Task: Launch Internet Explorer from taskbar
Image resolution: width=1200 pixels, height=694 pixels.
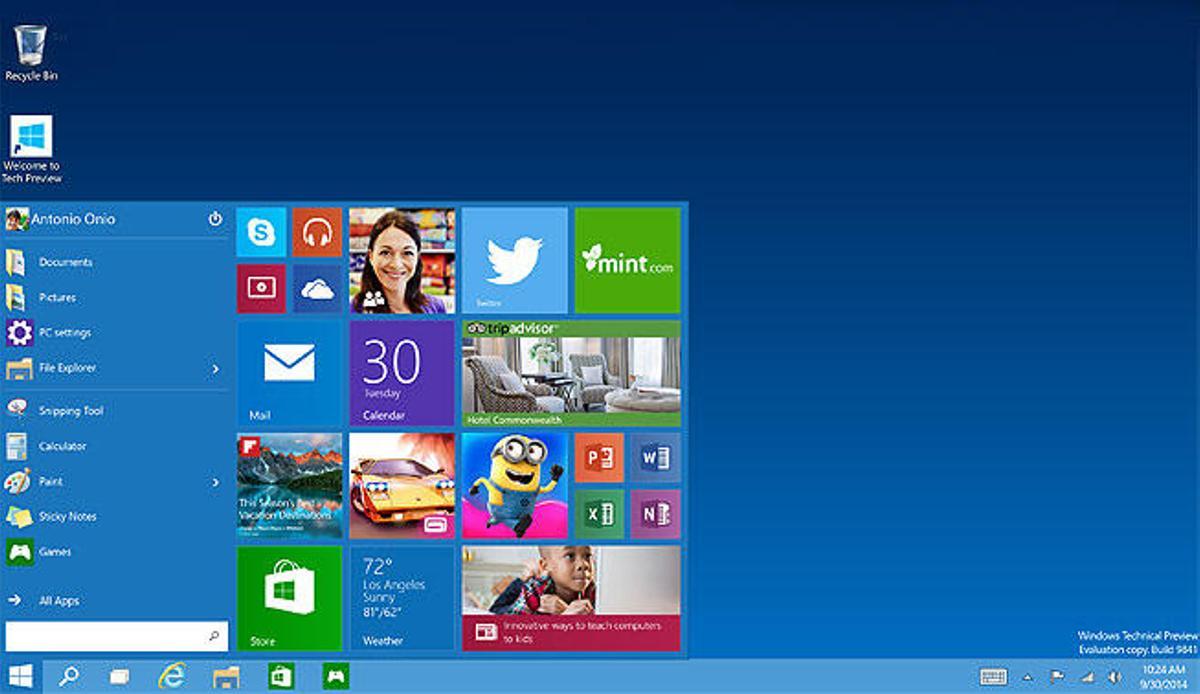Action: click(x=172, y=676)
